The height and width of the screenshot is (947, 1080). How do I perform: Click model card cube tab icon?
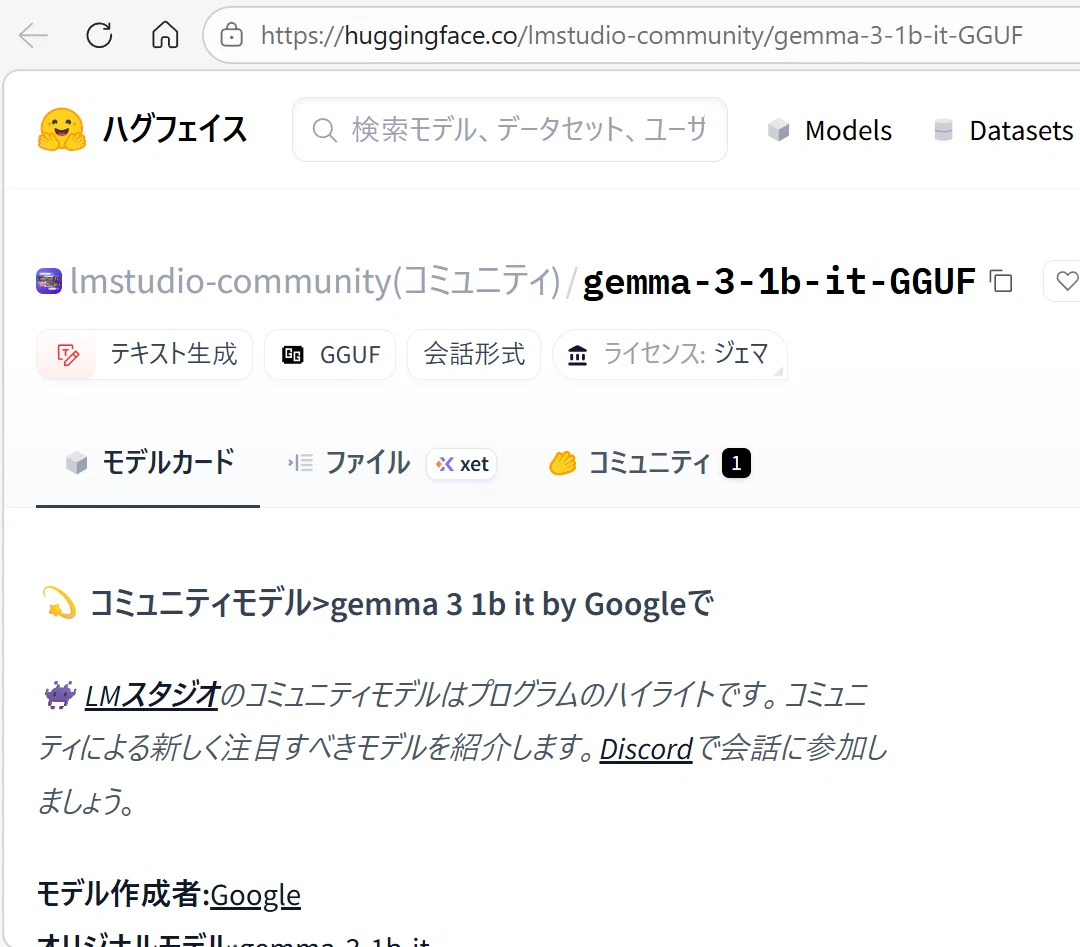point(76,463)
